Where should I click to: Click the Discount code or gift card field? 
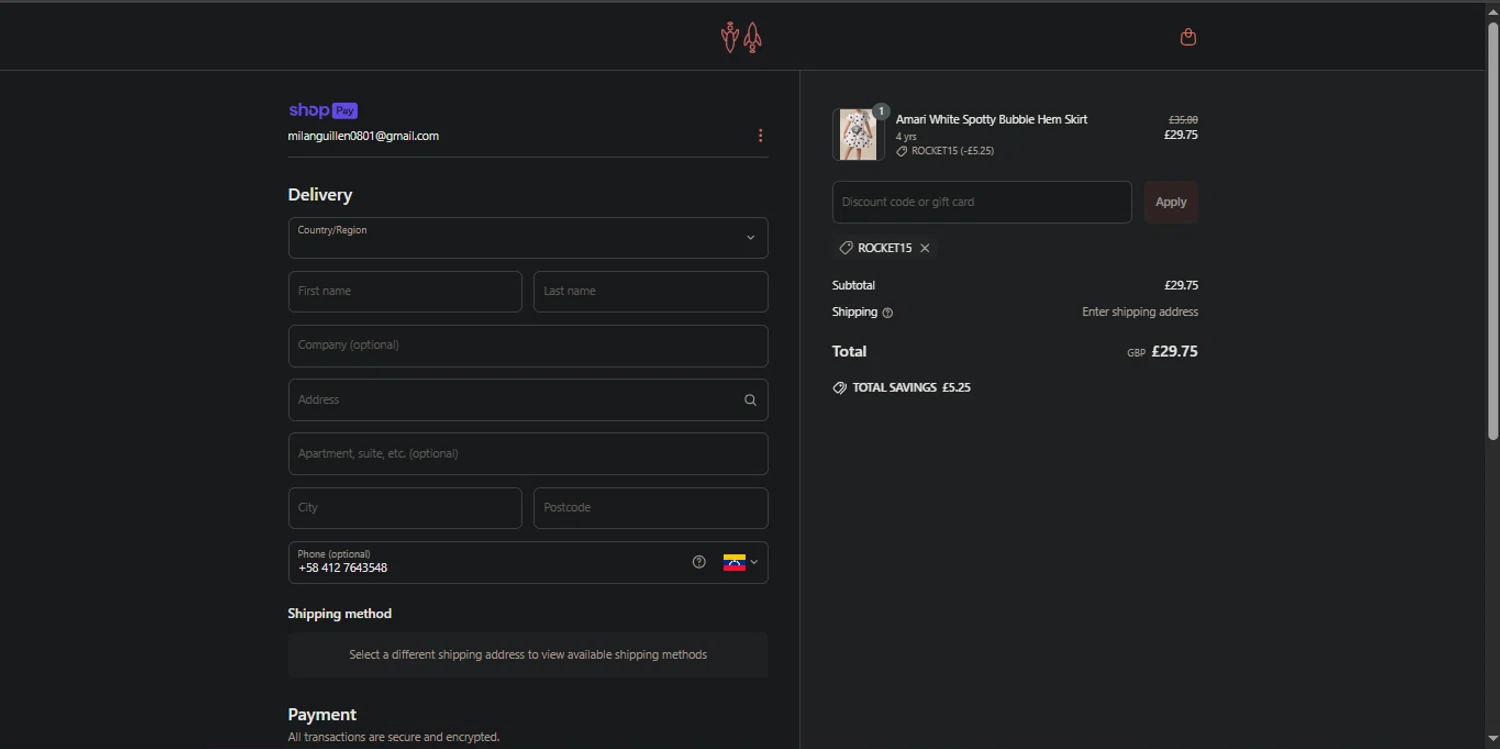pos(982,202)
